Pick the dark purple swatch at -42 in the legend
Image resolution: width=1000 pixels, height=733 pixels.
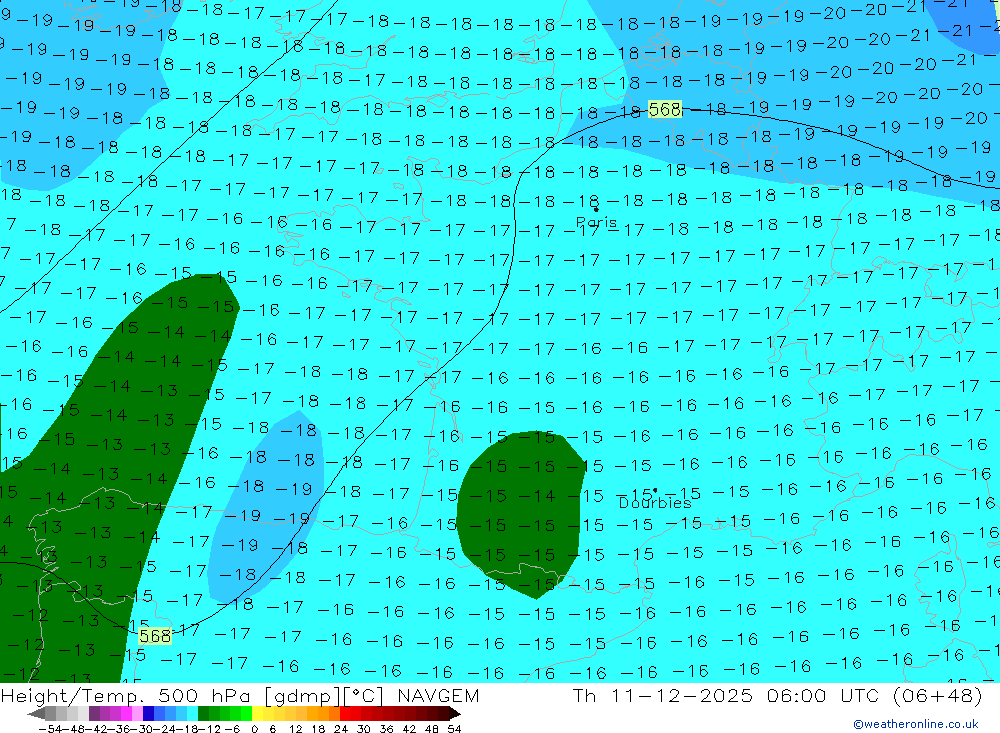94,714
